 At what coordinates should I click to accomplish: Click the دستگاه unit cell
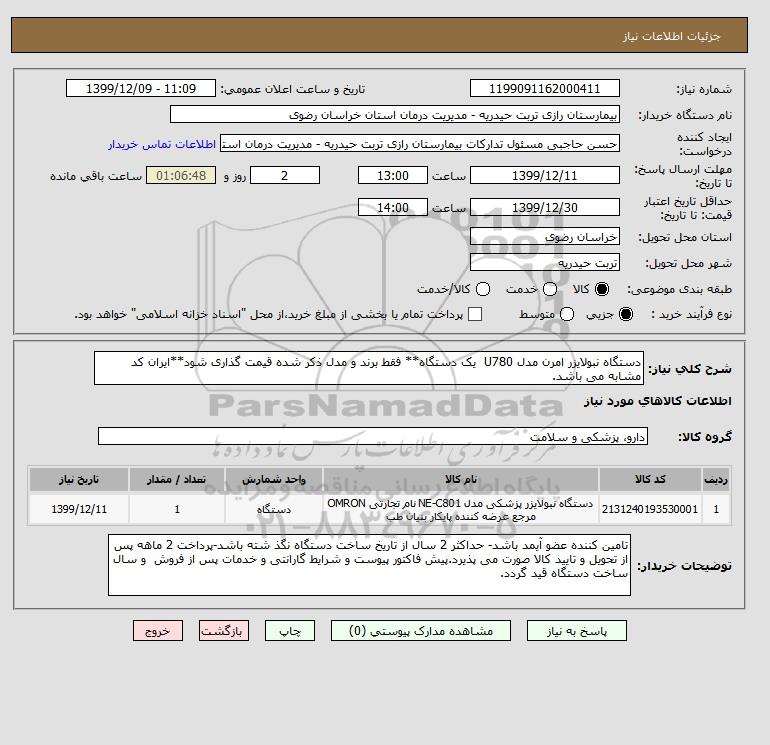point(274,509)
